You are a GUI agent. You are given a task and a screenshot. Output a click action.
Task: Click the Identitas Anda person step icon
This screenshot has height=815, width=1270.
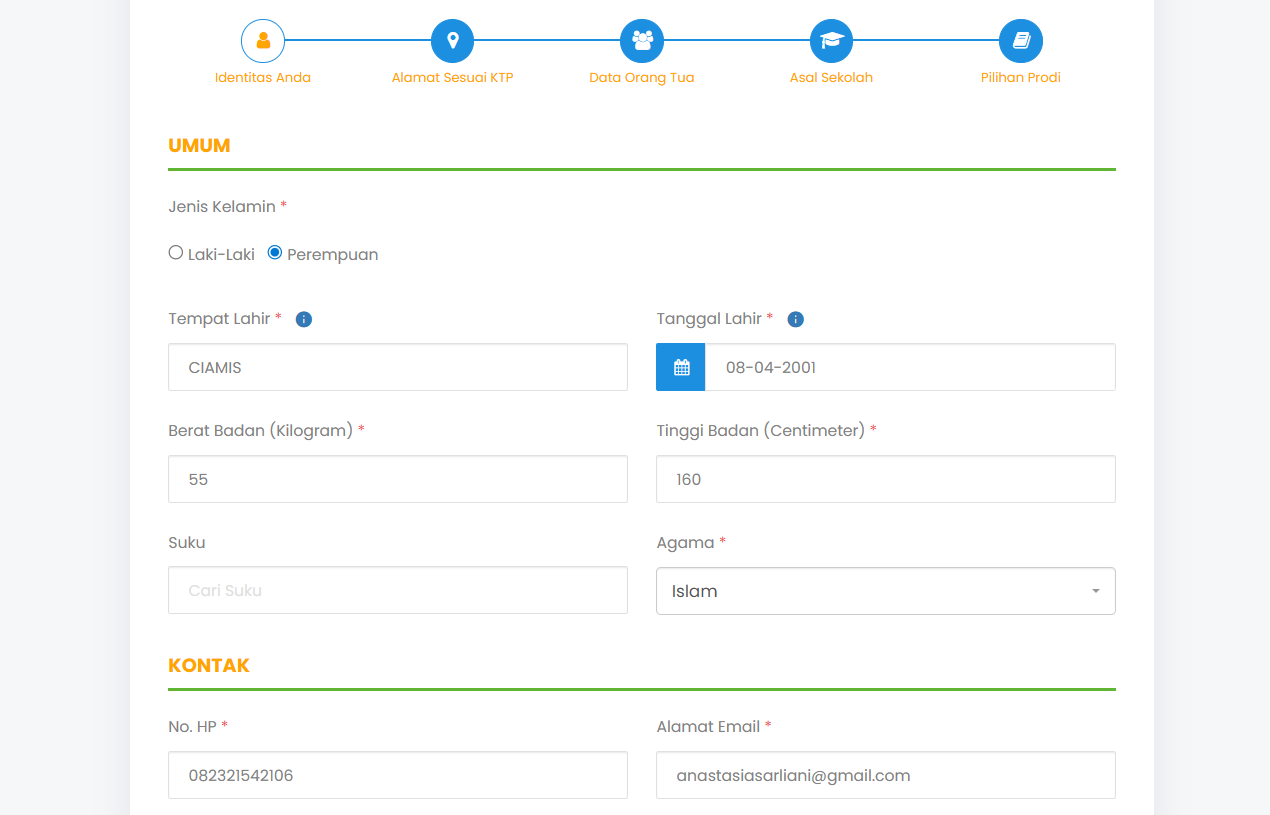tap(263, 41)
